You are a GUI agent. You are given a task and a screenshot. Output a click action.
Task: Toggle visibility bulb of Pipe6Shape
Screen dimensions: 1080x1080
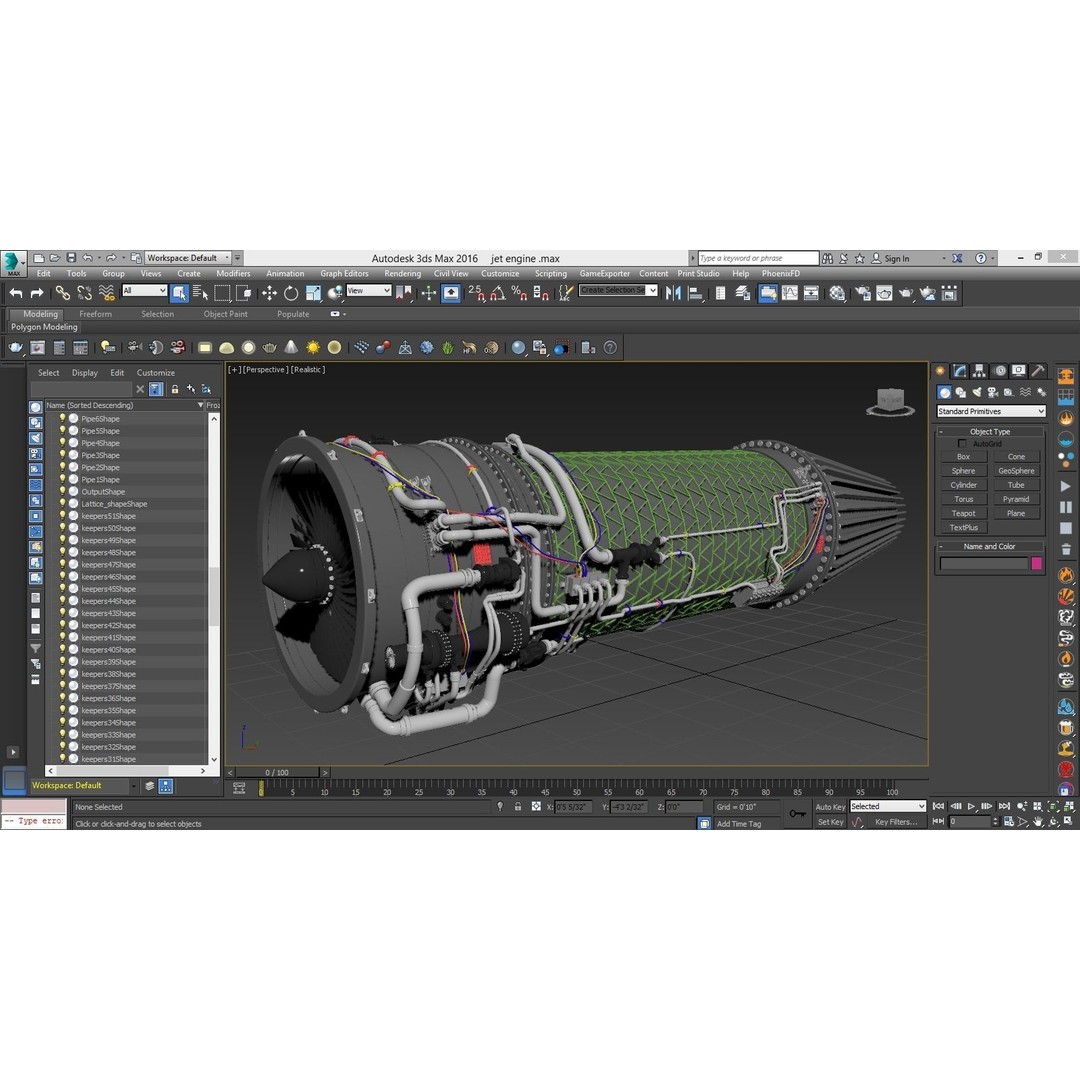(x=62, y=419)
